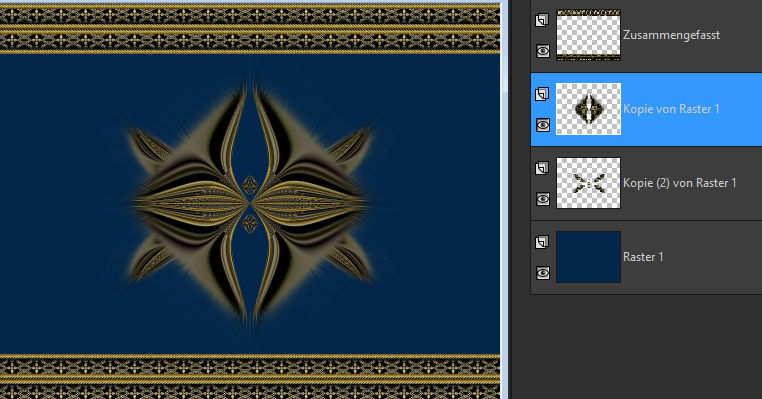Click the dark blue Raster 1 thumbnail
The height and width of the screenshot is (399, 762).
click(589, 257)
